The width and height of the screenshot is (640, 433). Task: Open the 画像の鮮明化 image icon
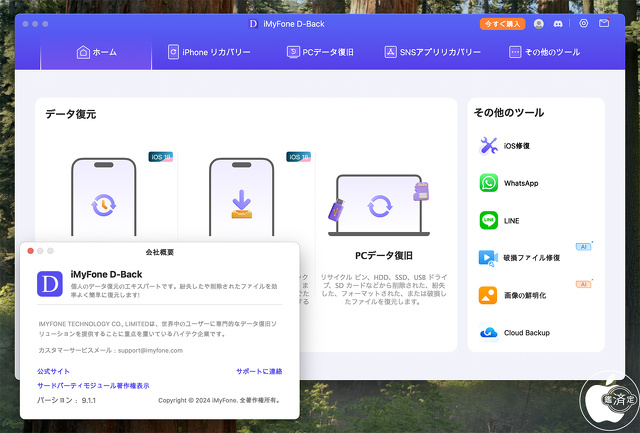coord(488,295)
